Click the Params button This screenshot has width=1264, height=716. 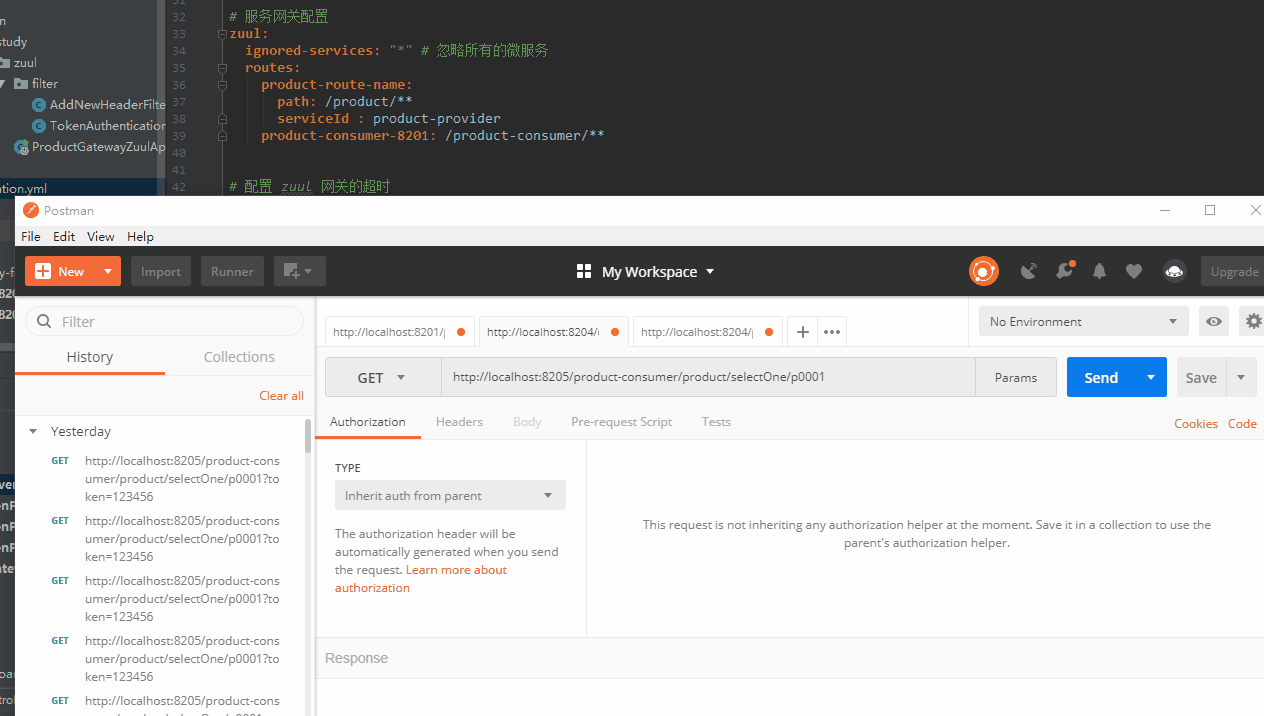(x=1016, y=377)
